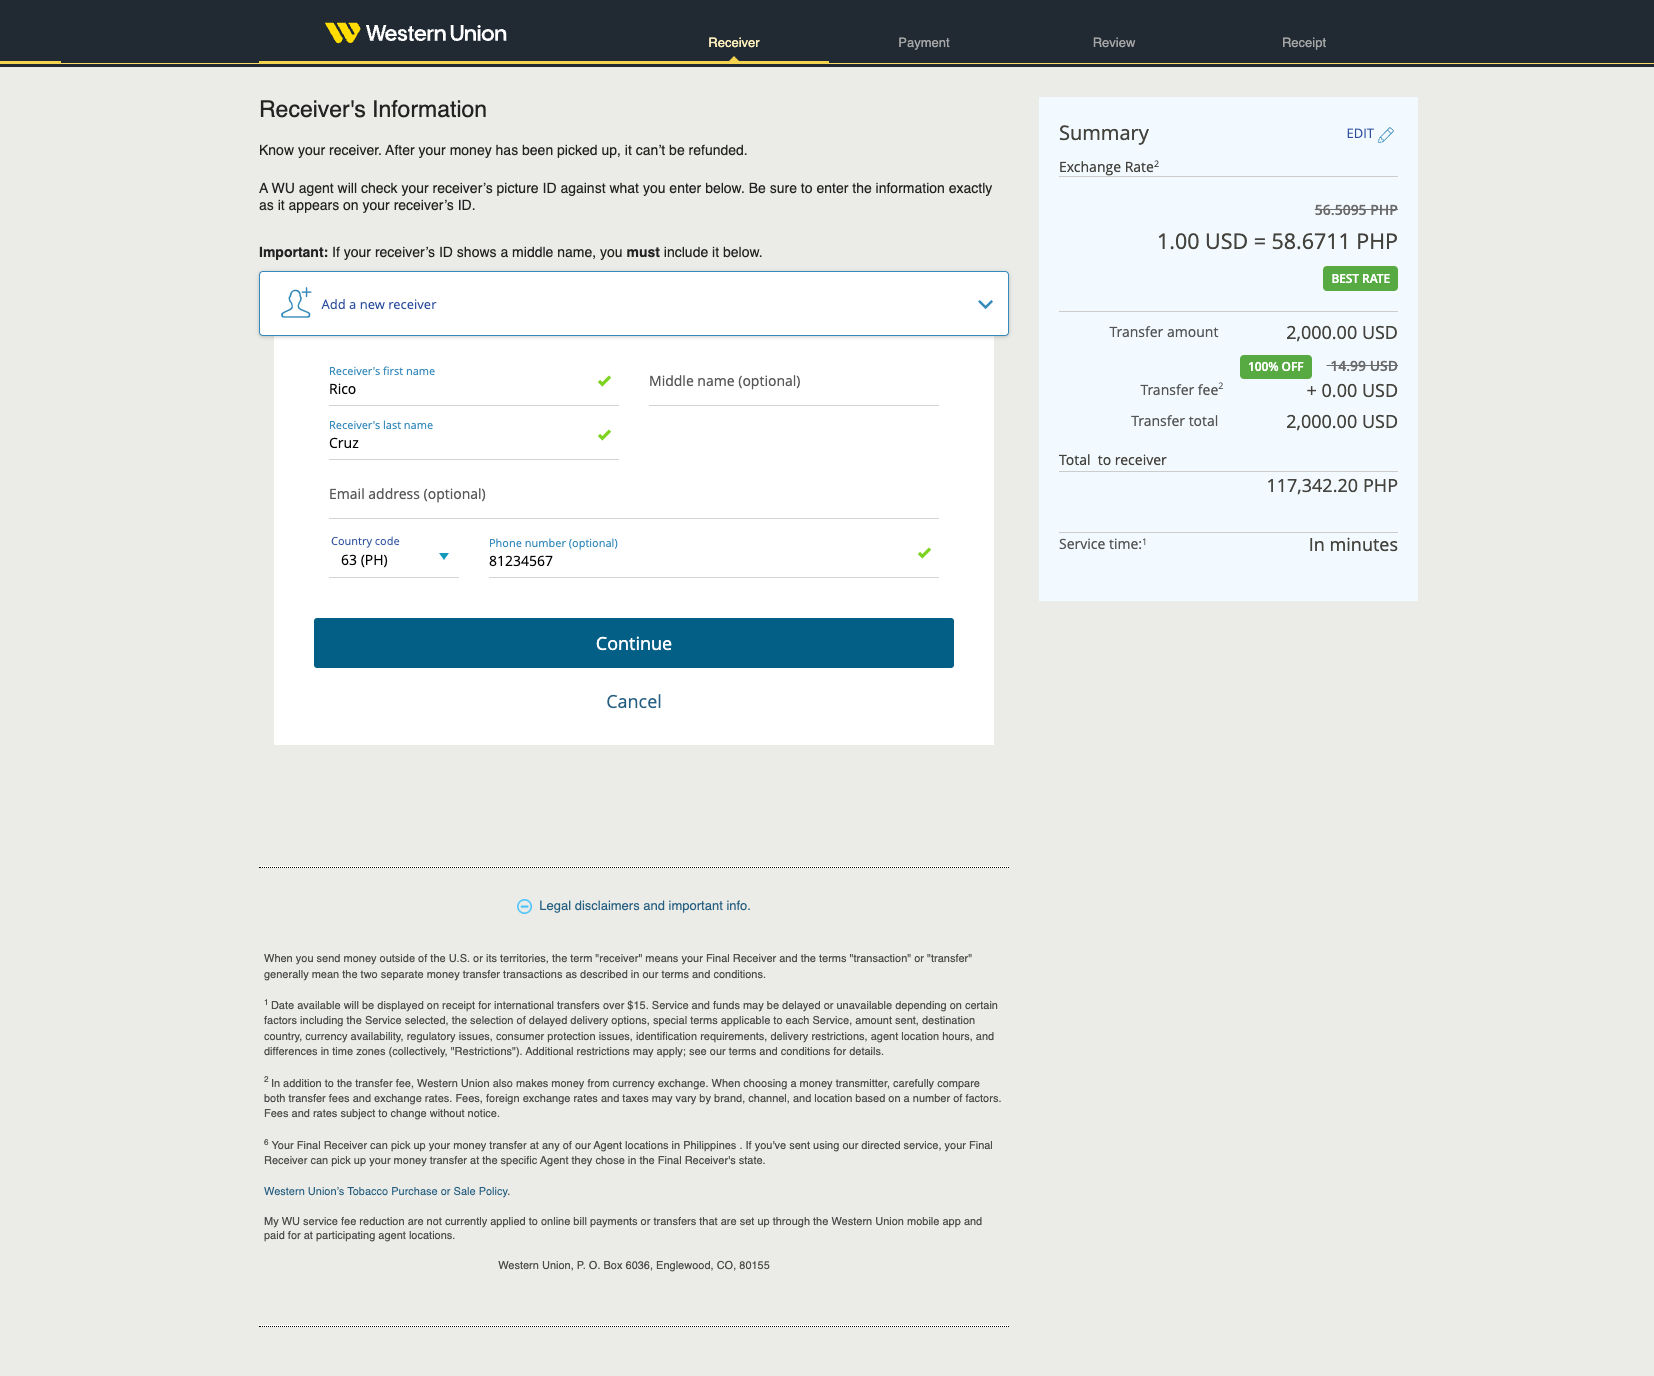Click the BEST RATE badge
This screenshot has width=1654, height=1376.
1360,278
